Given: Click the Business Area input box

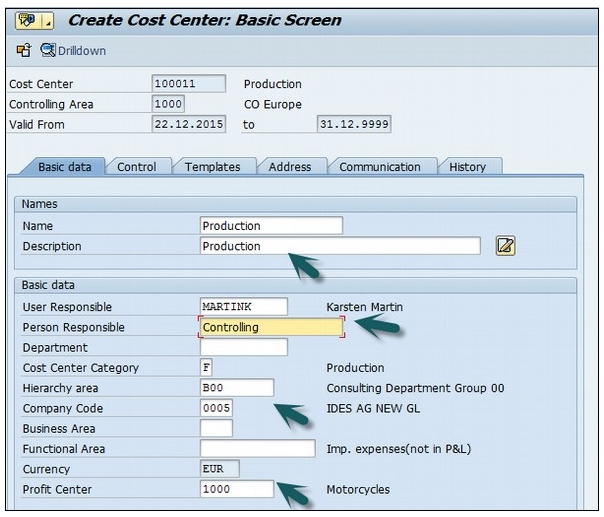Looking at the screenshot, I should 216,429.
